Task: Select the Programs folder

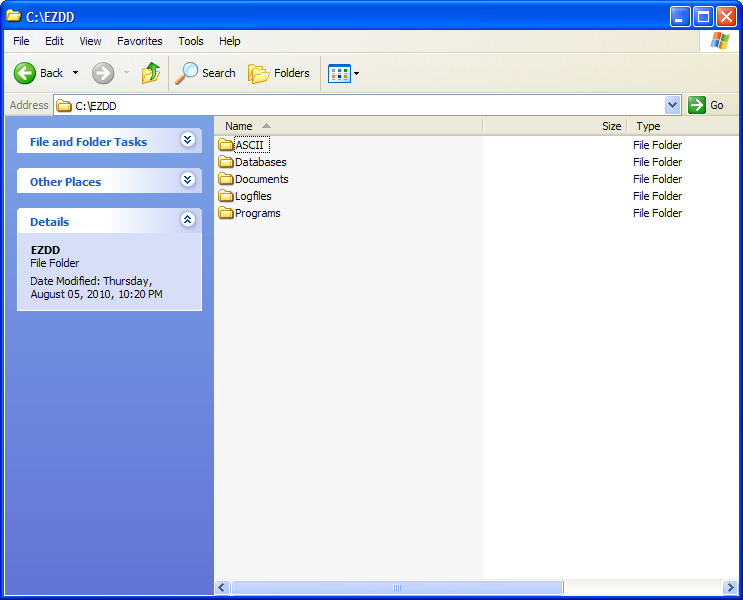Action: click(256, 213)
